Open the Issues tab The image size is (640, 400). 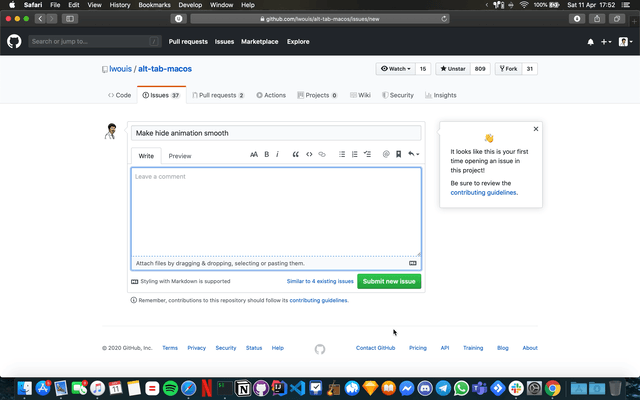pos(161,95)
